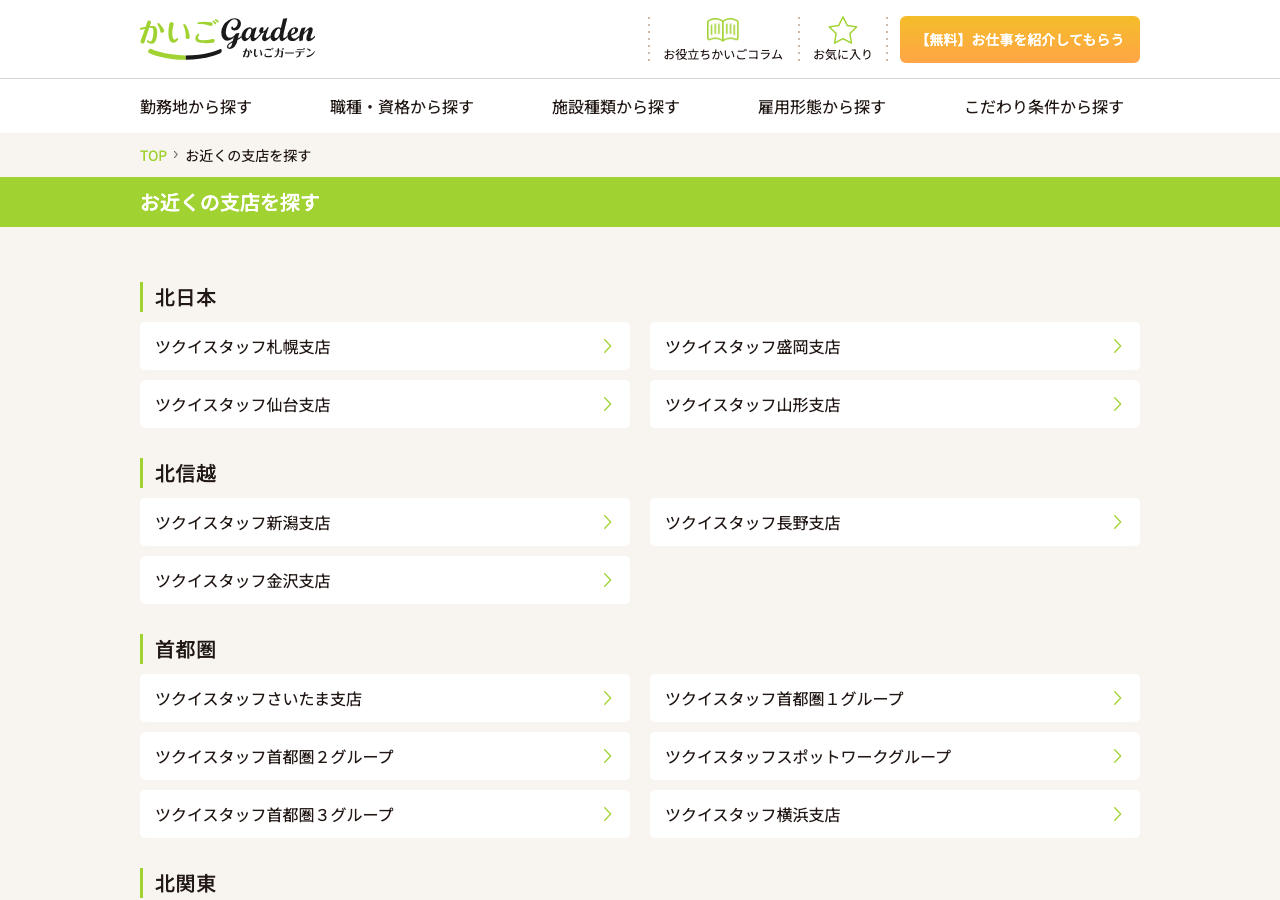This screenshot has height=900, width=1280.
Task: Open ツクイスタッフさいたま支店 link
Action: pyautogui.click(x=385, y=698)
